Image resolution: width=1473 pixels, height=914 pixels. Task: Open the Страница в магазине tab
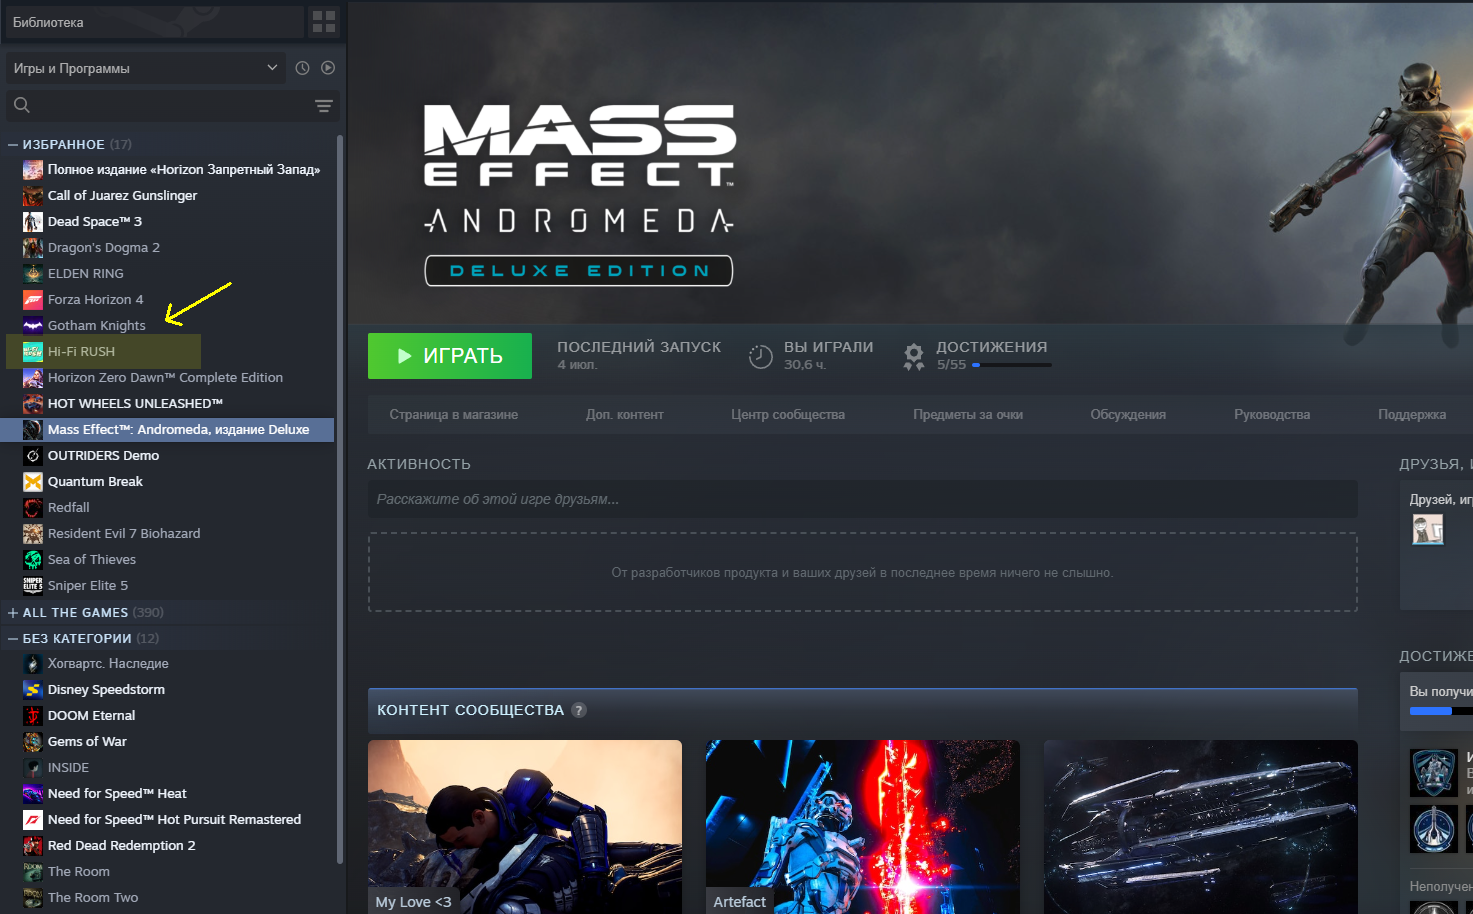pyautogui.click(x=453, y=415)
